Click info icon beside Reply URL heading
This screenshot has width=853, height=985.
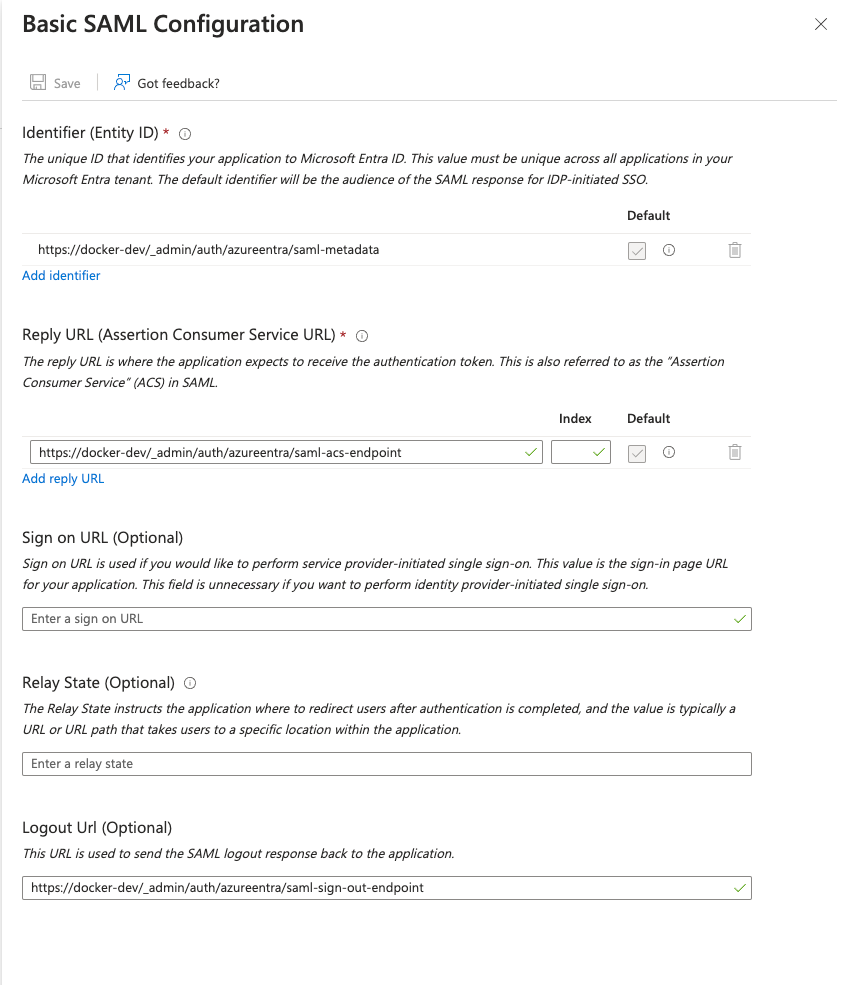tap(362, 336)
